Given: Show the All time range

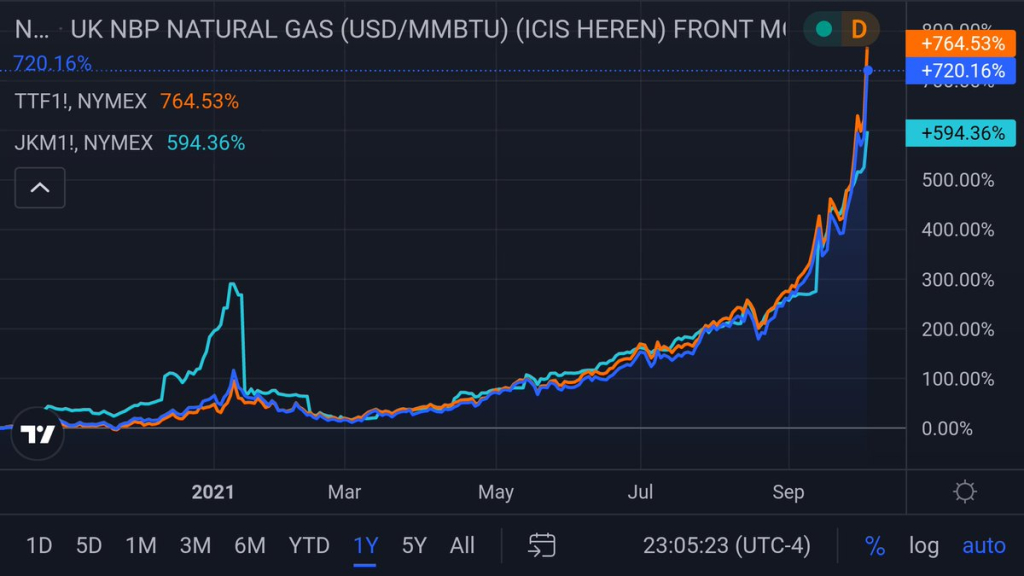Looking at the screenshot, I should point(462,545).
